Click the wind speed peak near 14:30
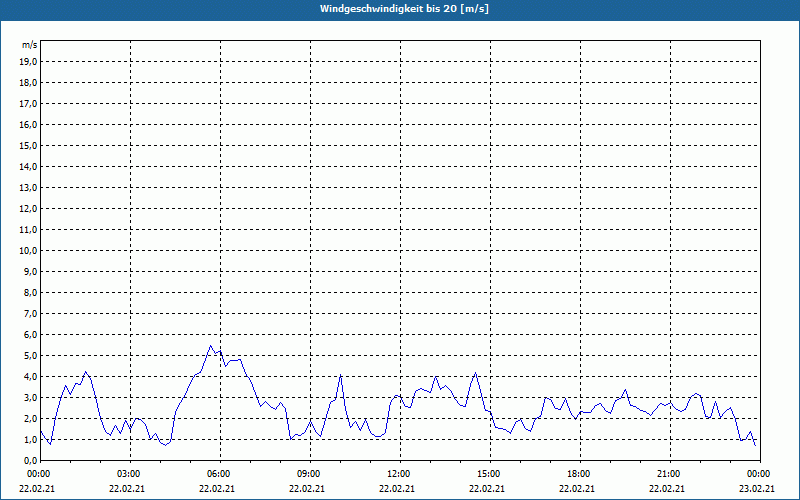The height and width of the screenshot is (500, 800). coord(476,372)
